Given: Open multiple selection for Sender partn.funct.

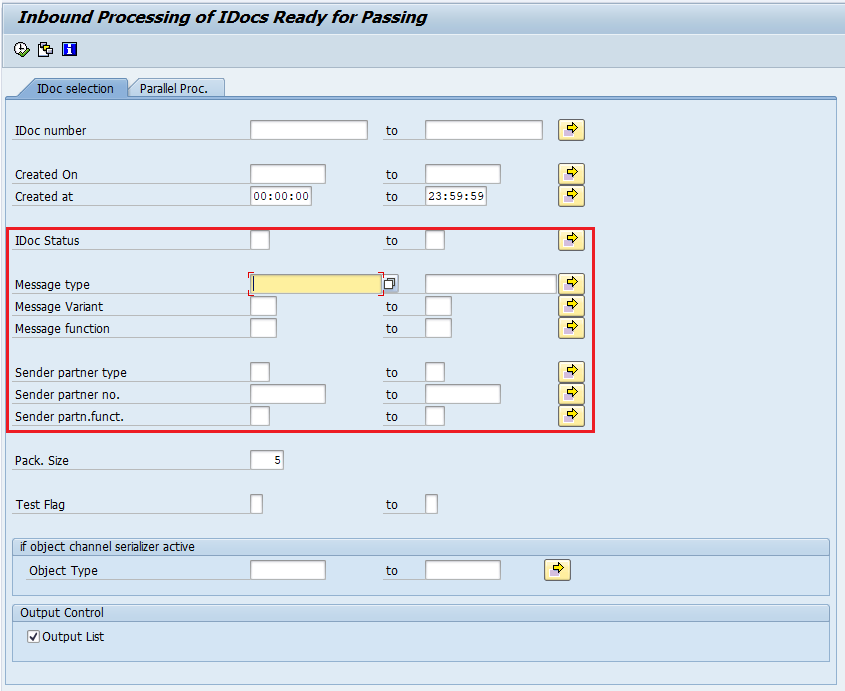Looking at the screenshot, I should (571, 416).
